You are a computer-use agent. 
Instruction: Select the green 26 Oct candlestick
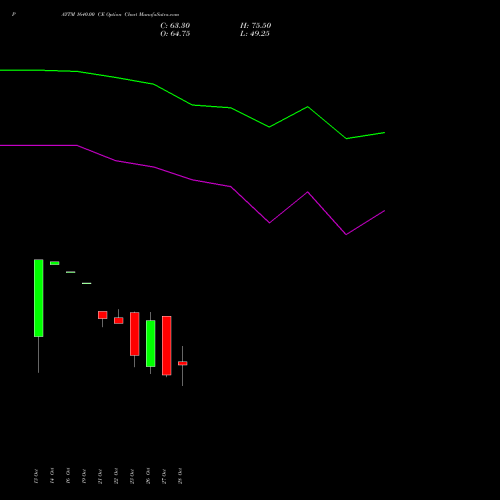151,343
